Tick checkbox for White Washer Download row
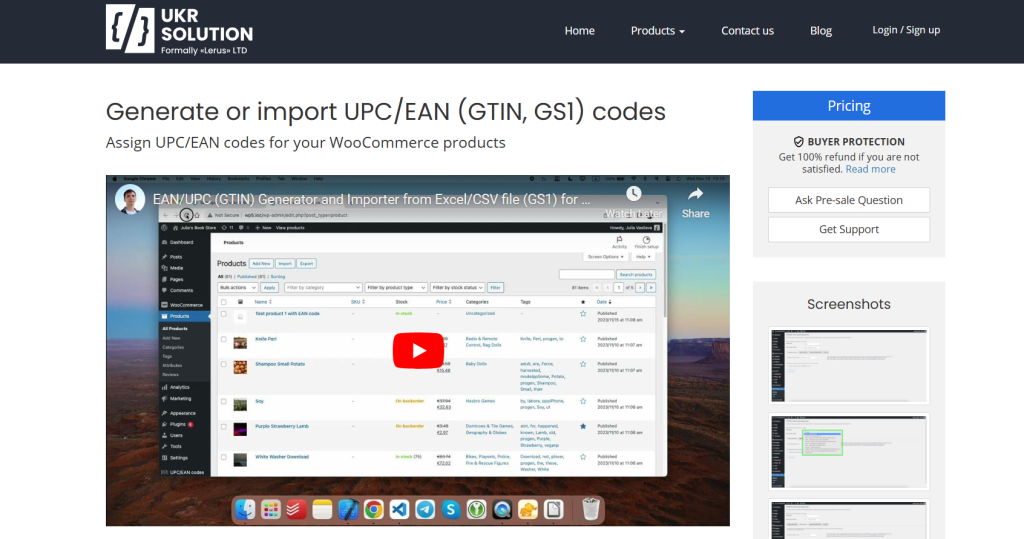 (x=223, y=457)
